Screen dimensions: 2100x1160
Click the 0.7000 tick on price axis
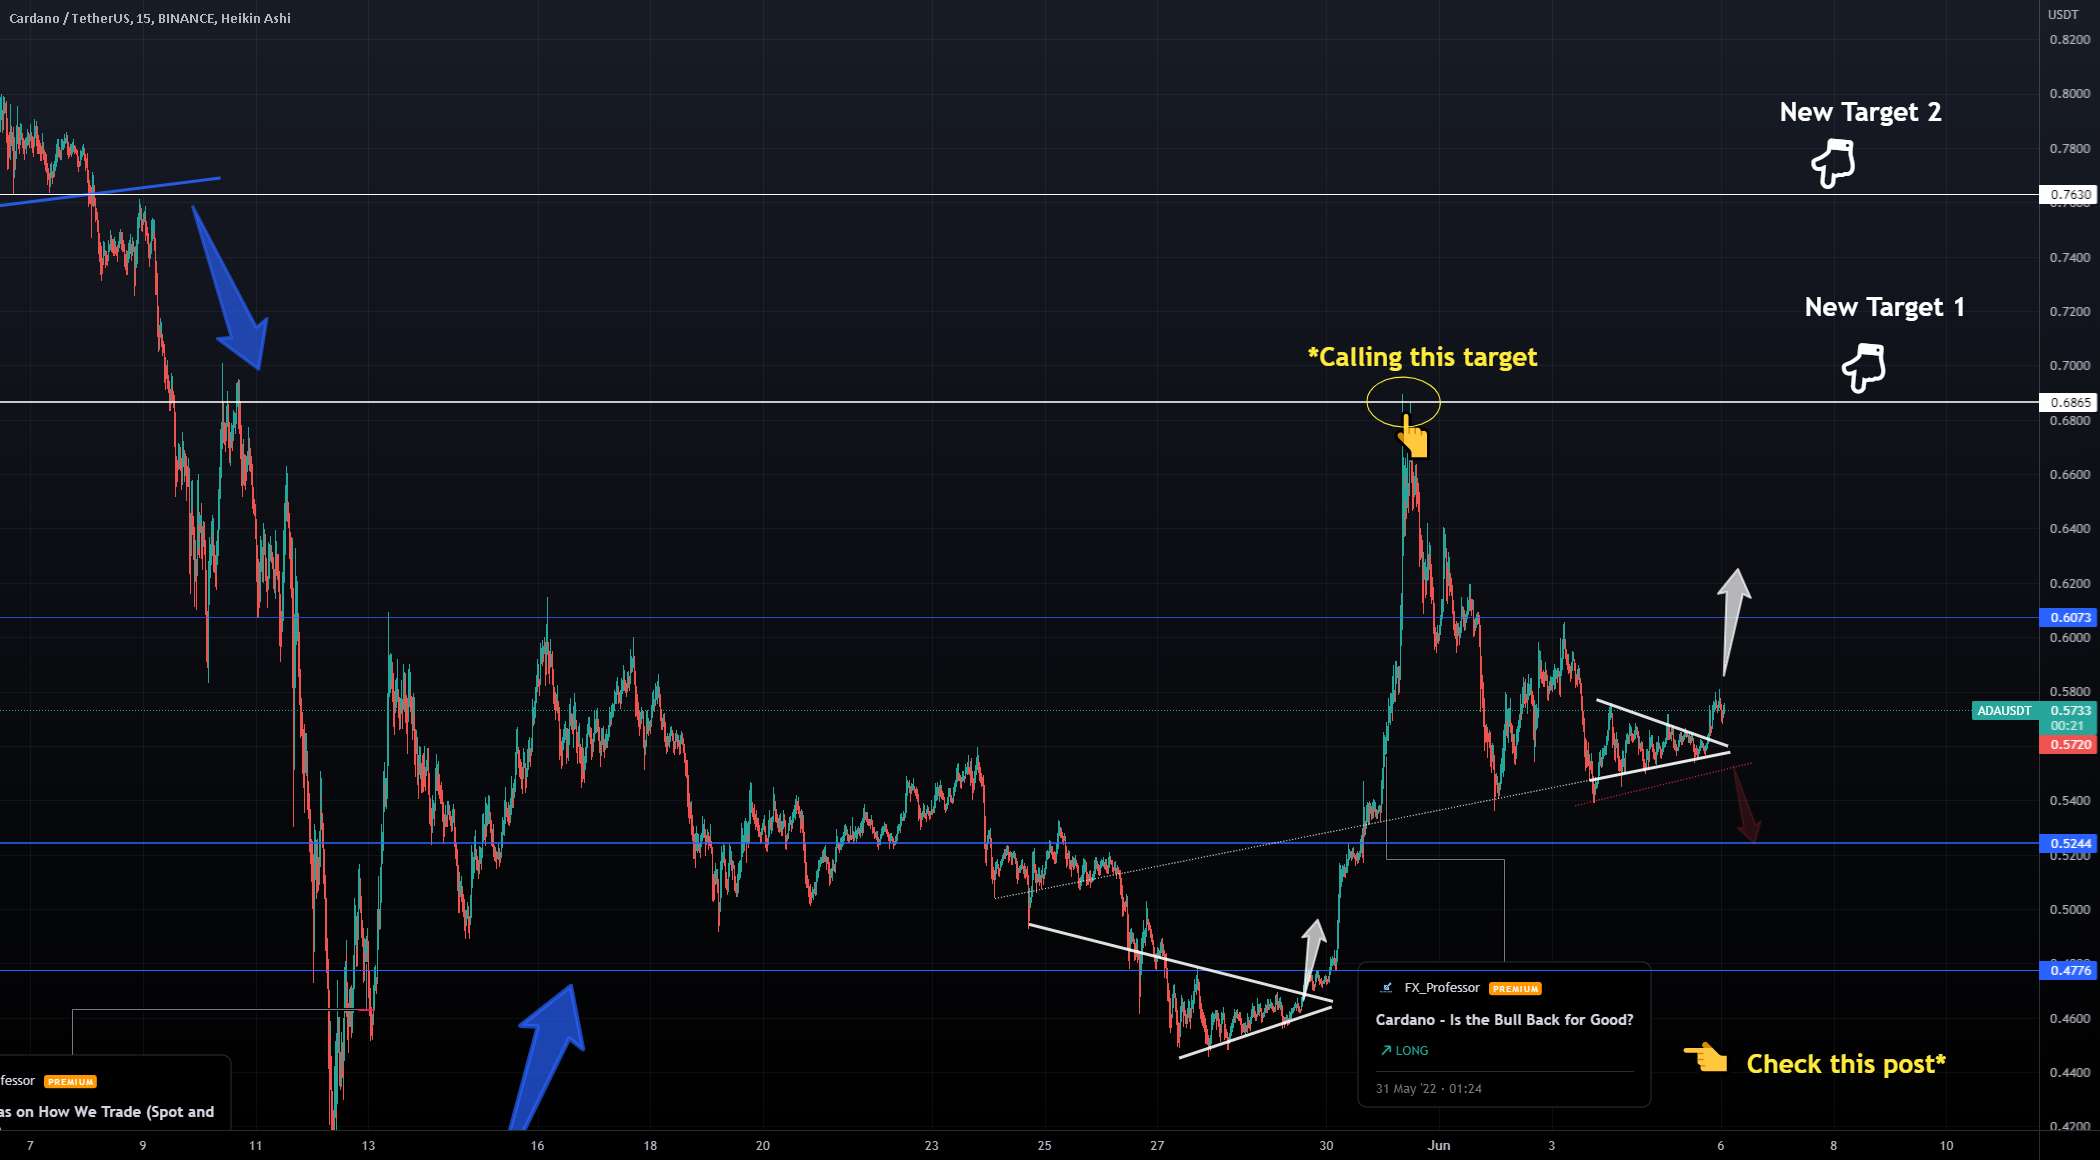point(2069,366)
